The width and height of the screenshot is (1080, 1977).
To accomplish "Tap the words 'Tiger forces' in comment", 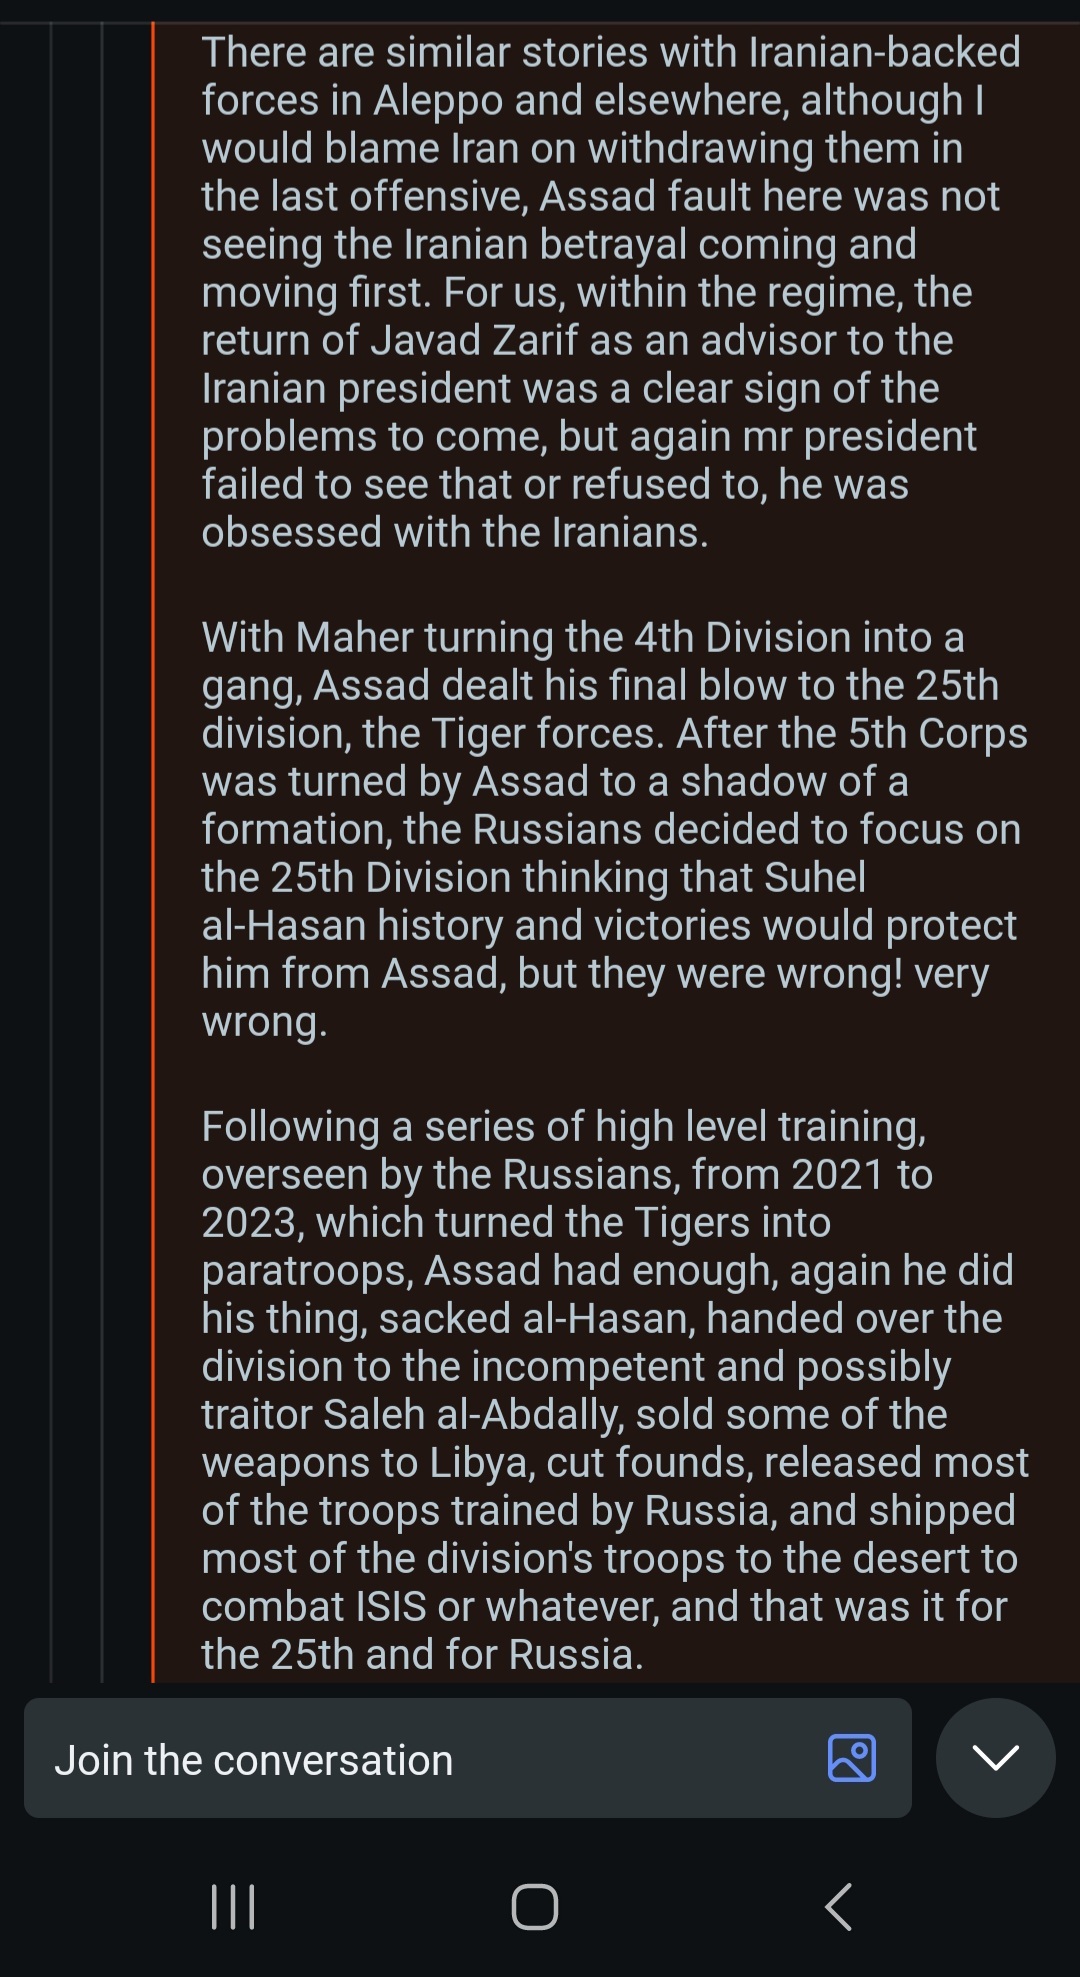I will (547, 734).
